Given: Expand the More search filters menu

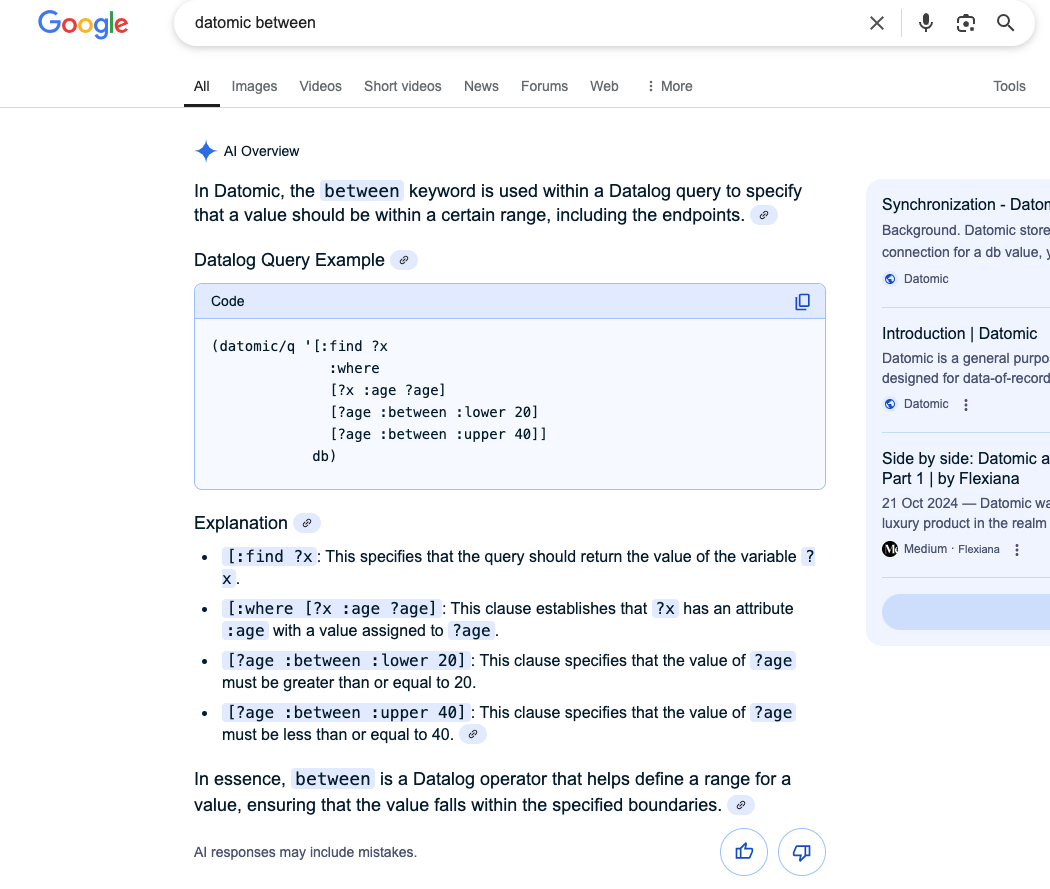Looking at the screenshot, I should point(669,86).
